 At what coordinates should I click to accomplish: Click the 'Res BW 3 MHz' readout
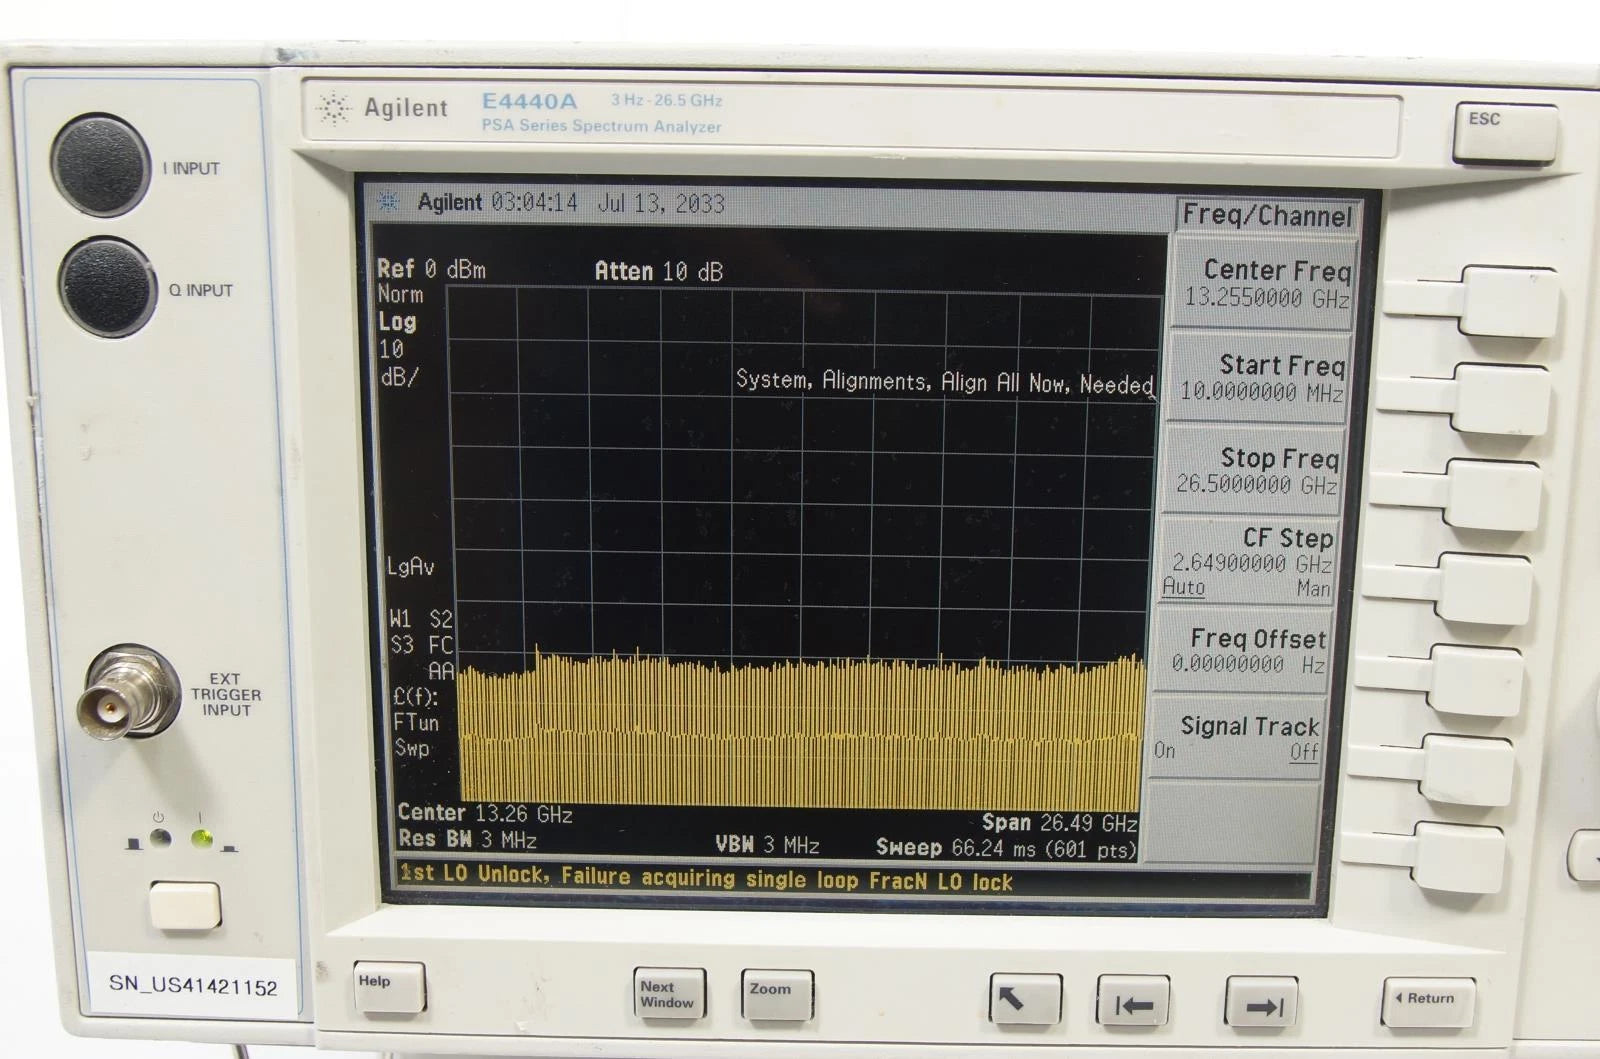(x=467, y=840)
